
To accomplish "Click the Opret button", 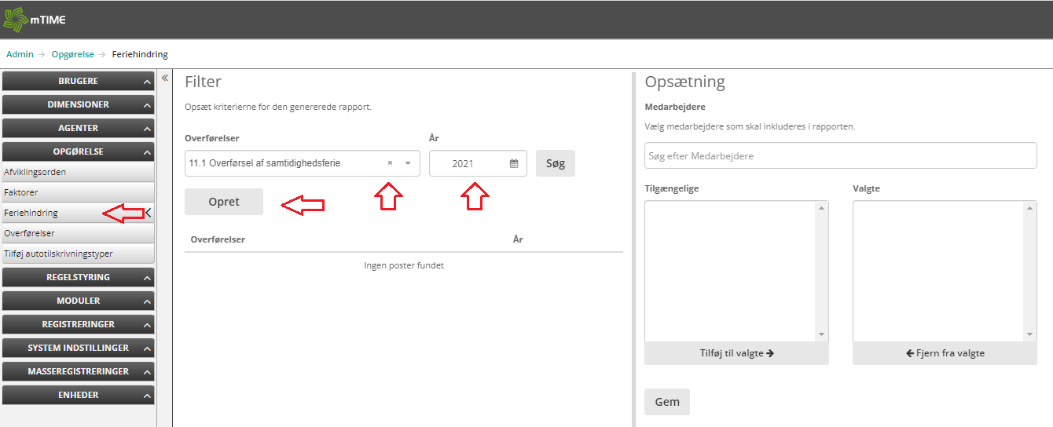I will (224, 201).
